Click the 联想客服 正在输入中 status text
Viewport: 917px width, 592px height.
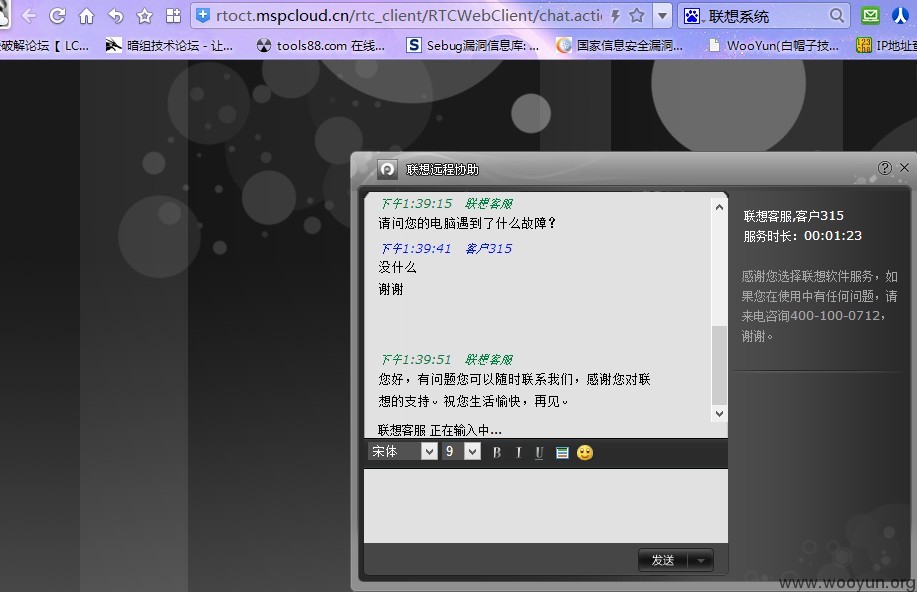coord(440,431)
